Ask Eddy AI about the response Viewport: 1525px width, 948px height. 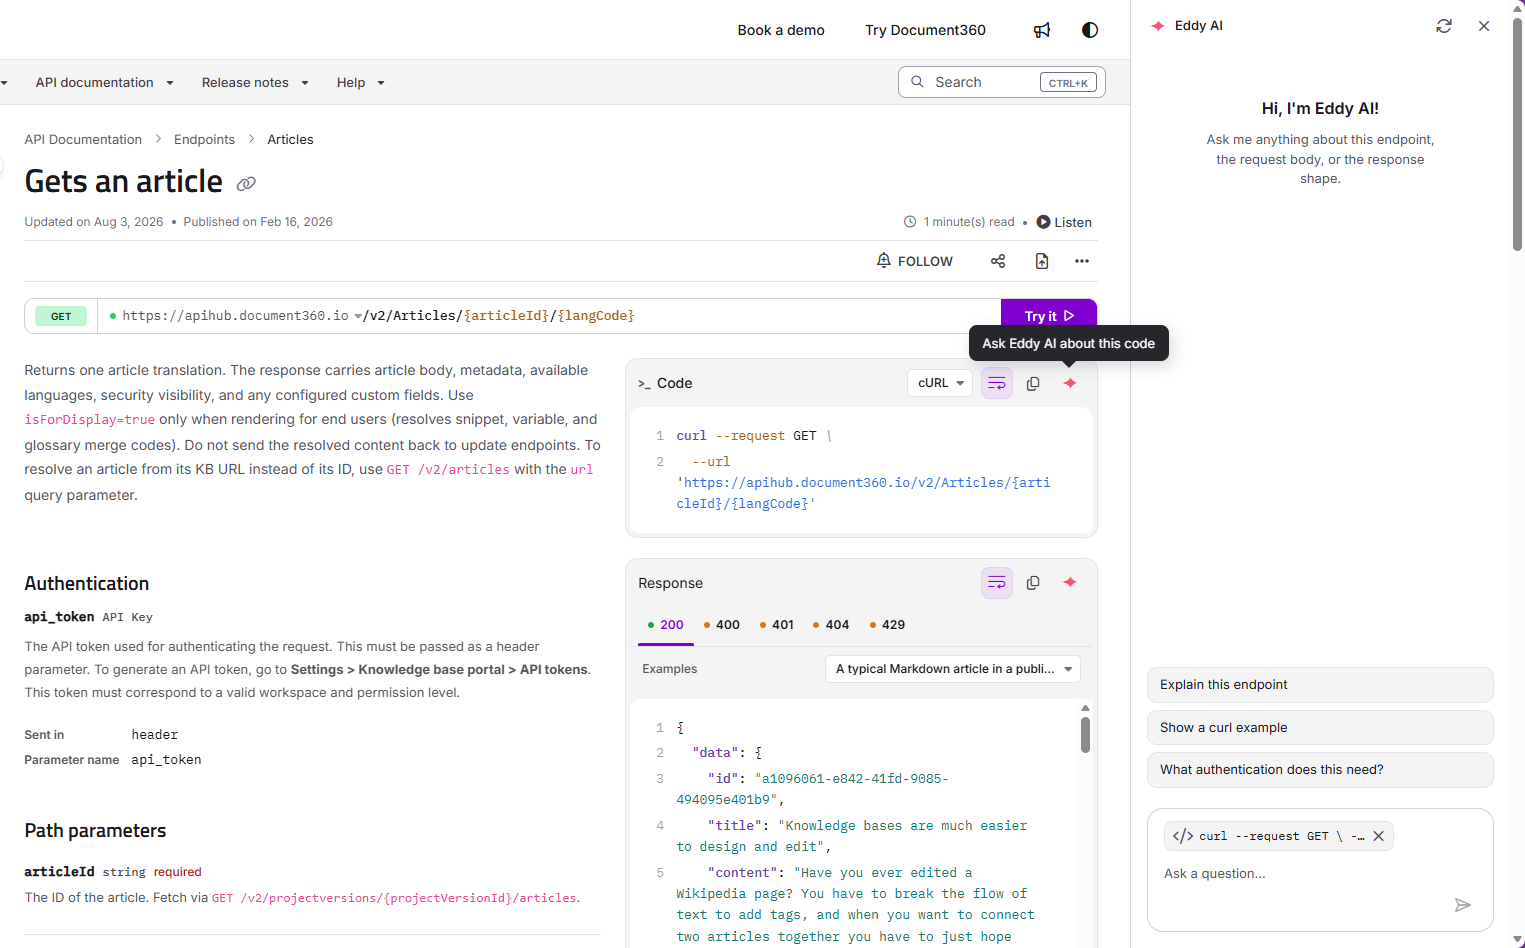1070,583
